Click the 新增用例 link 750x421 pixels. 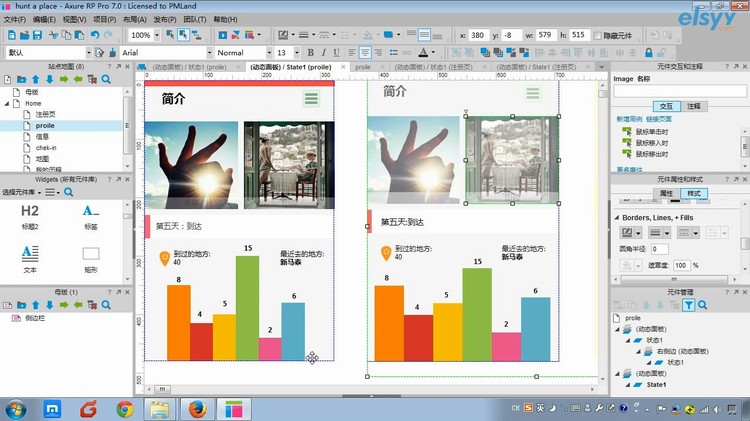tap(628, 118)
